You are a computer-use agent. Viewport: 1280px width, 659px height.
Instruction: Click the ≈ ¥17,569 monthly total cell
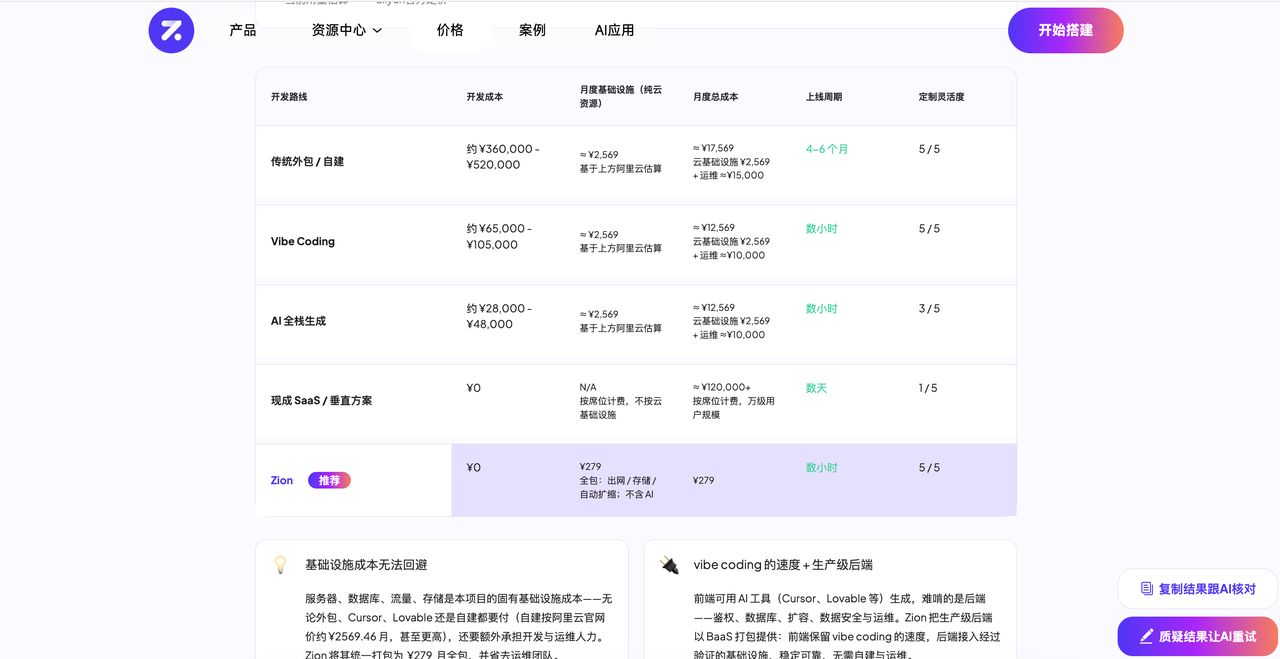[x=731, y=161]
